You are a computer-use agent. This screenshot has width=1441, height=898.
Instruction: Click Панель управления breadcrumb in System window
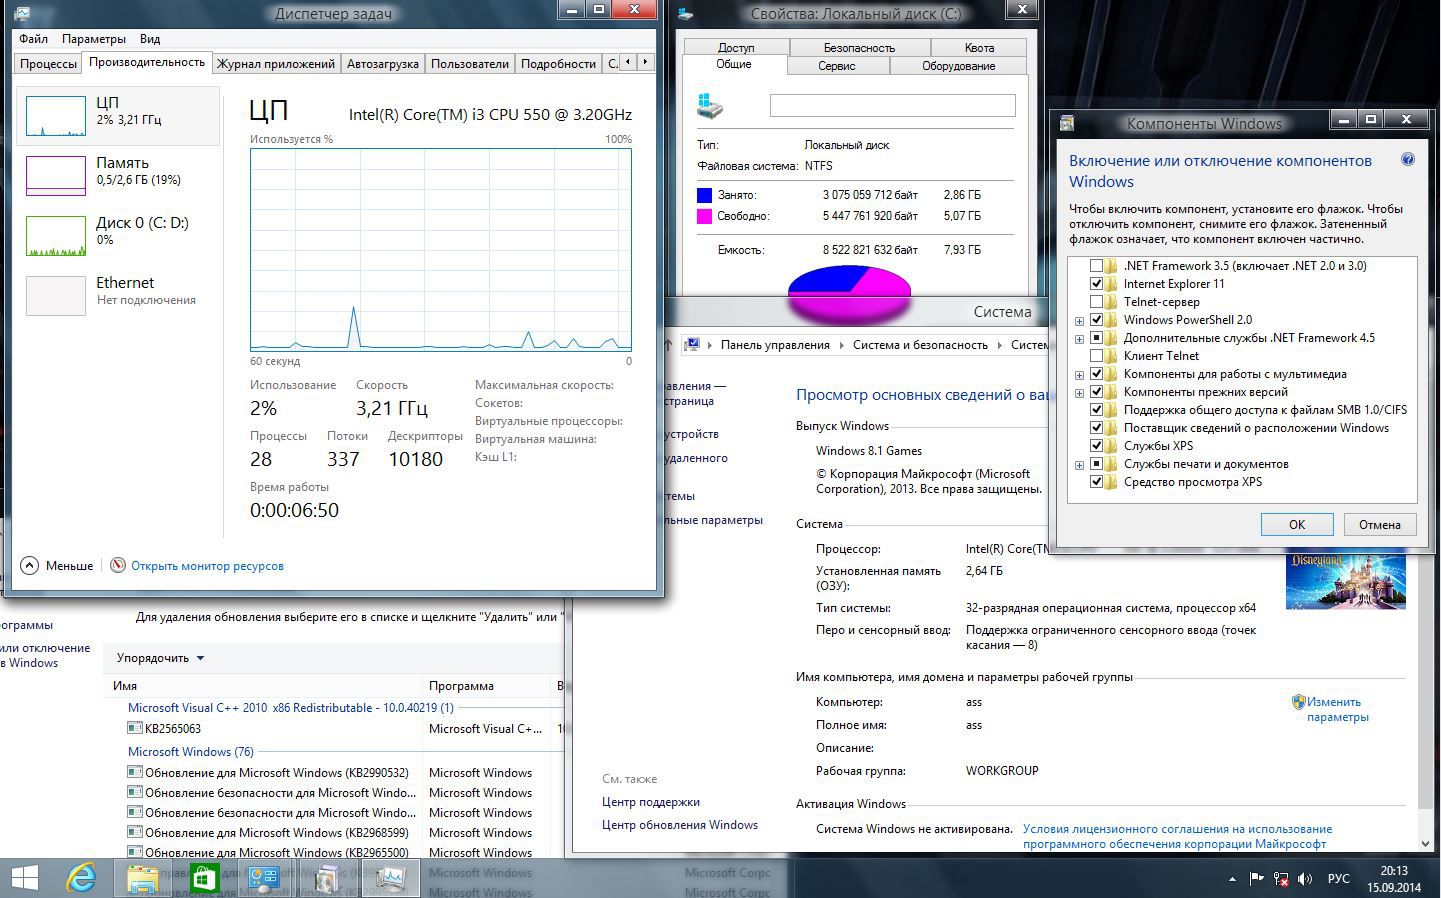775,345
